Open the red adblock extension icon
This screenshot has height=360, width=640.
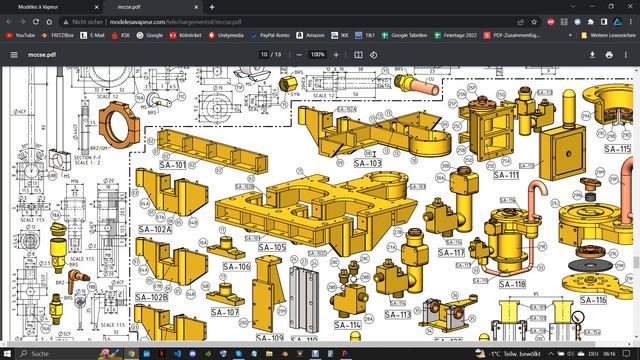[x=551, y=22]
